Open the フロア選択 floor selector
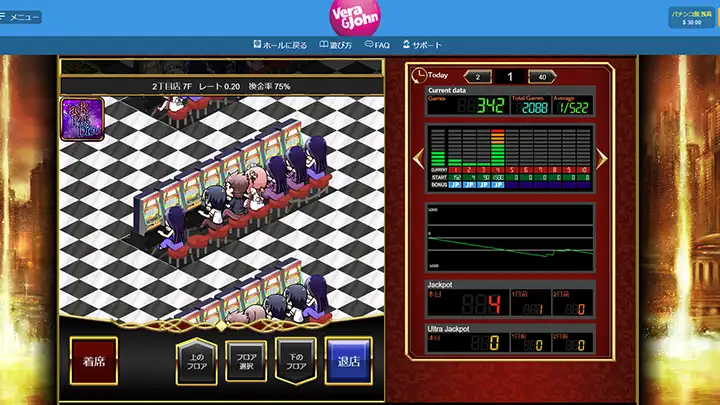 (x=246, y=361)
